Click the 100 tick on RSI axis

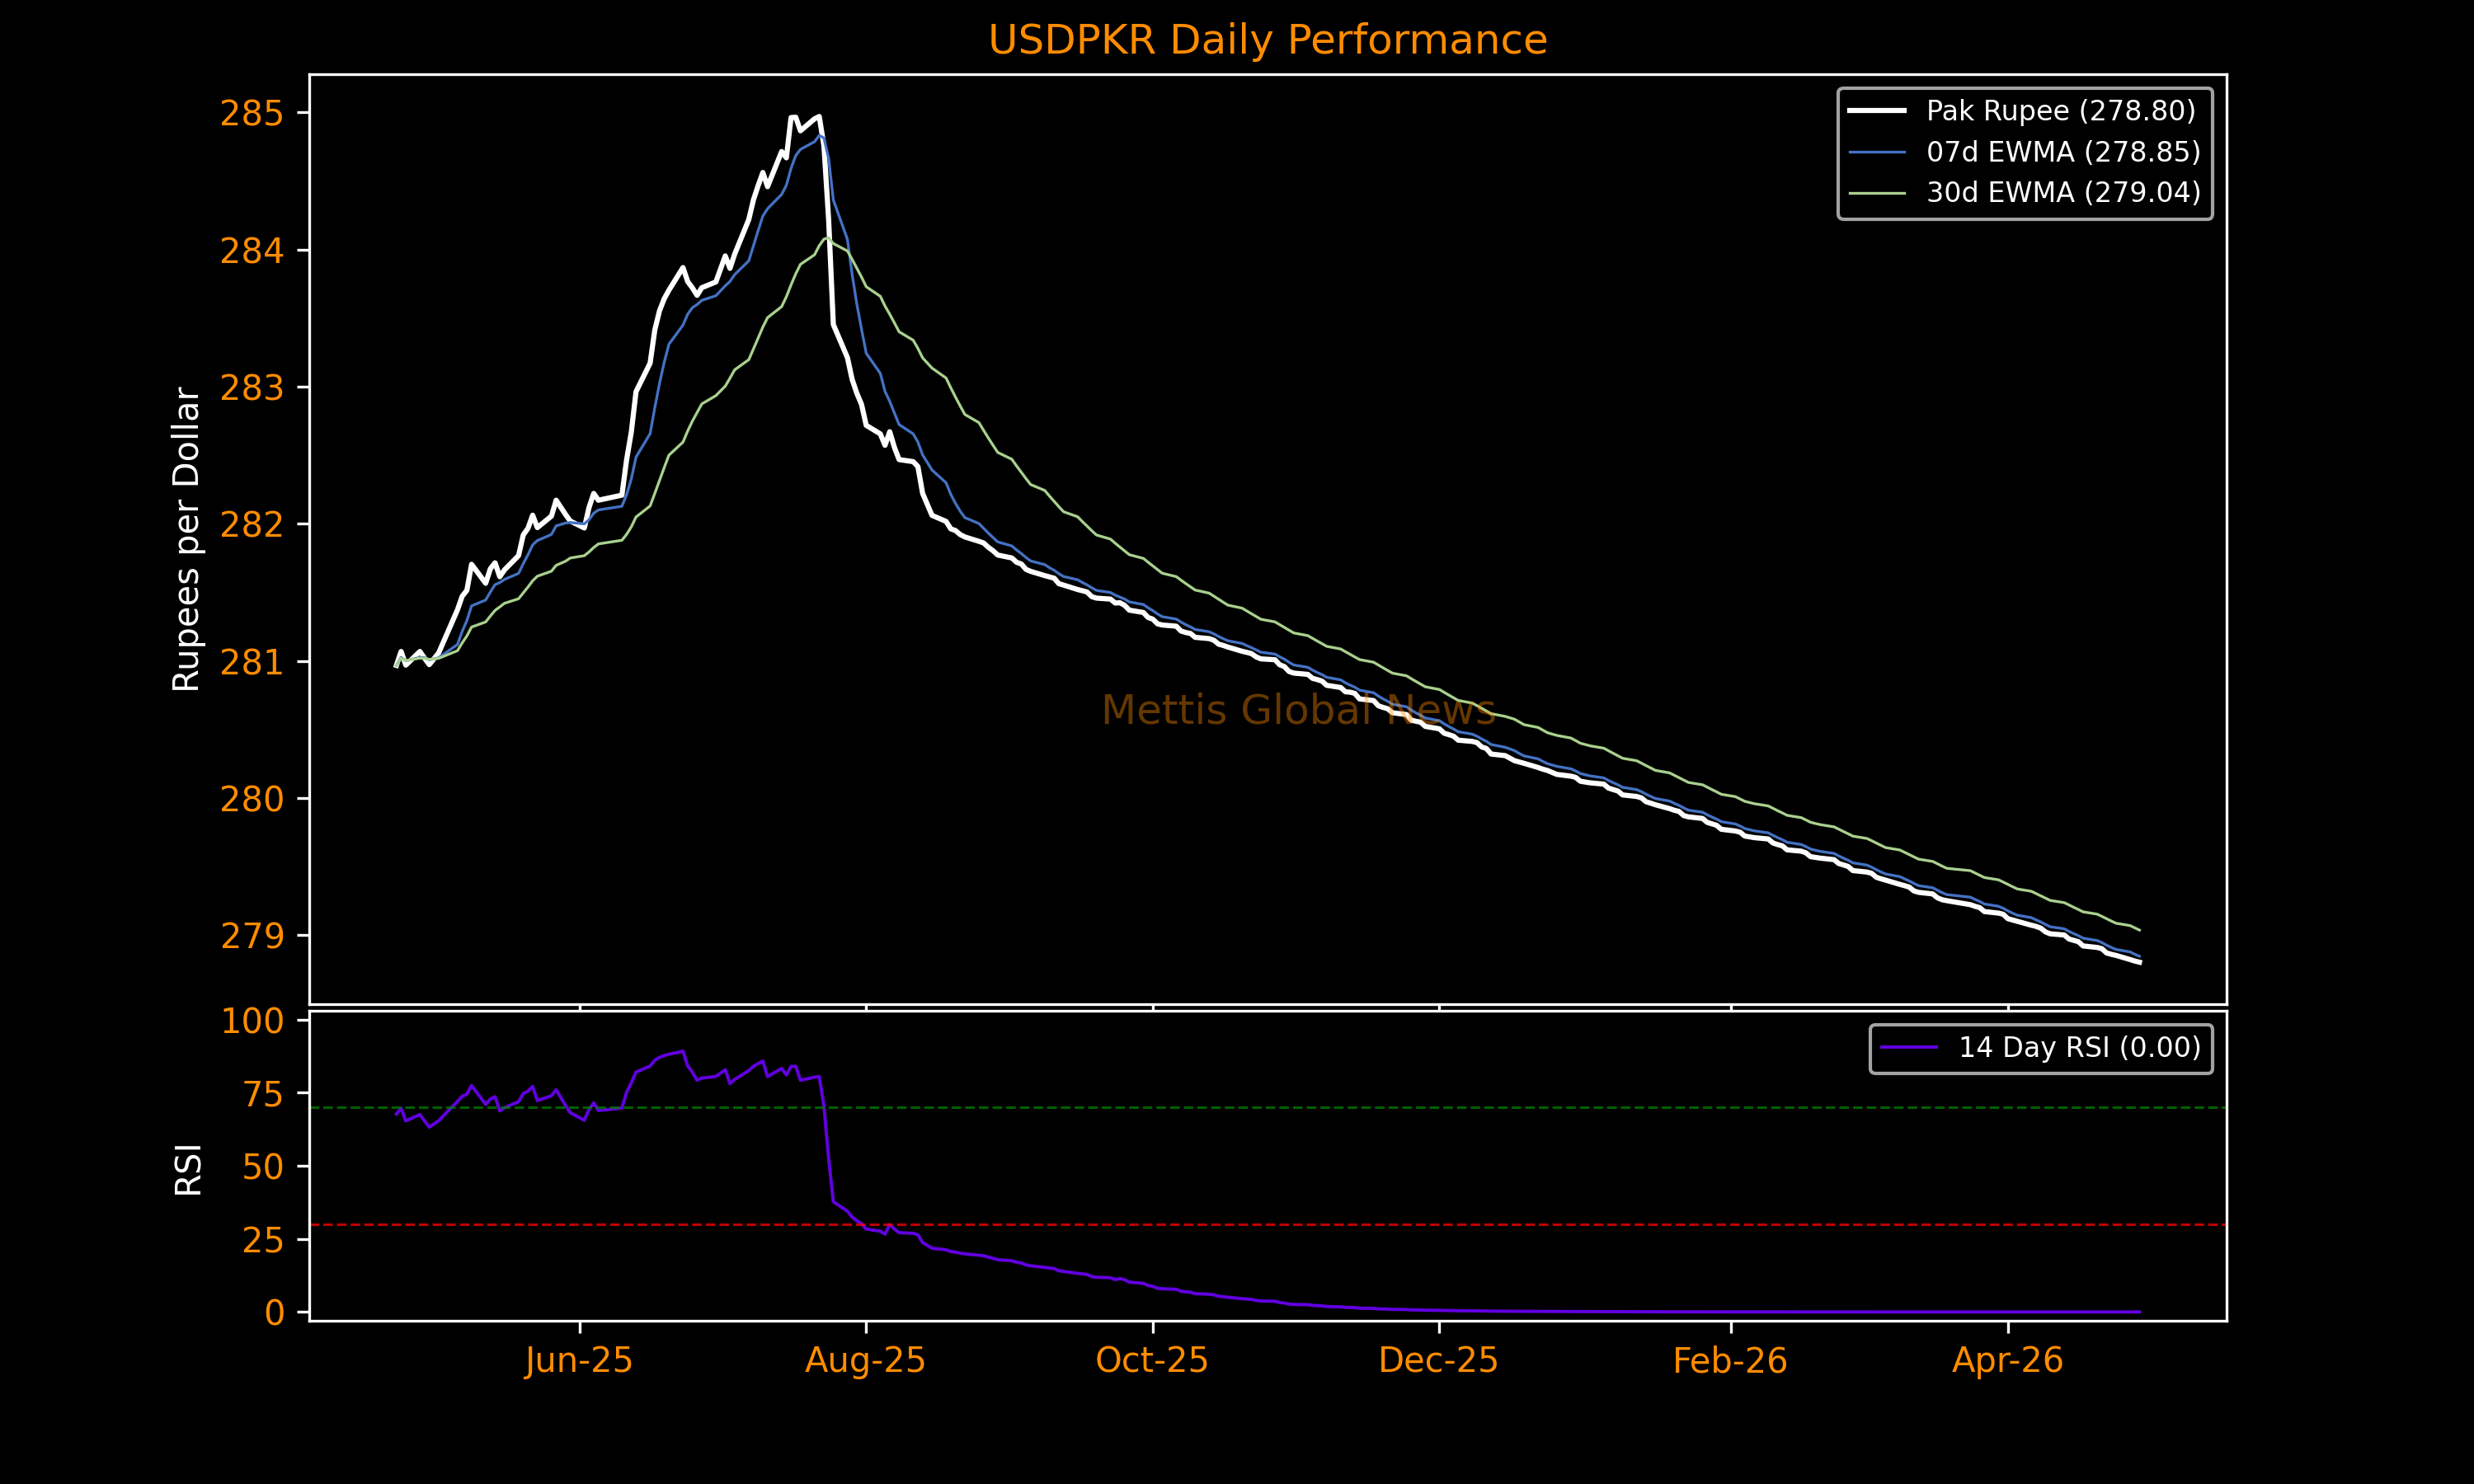pos(252,1021)
